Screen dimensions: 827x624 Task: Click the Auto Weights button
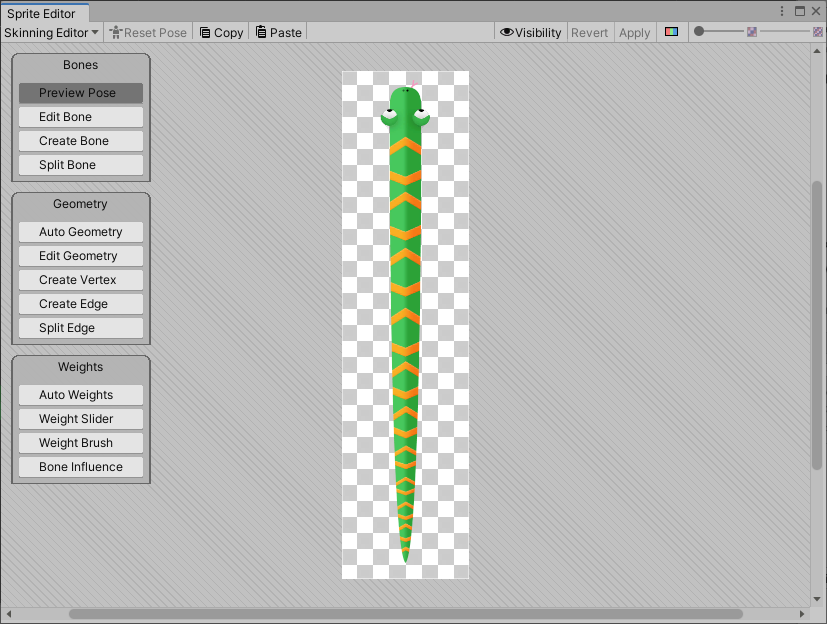80,395
